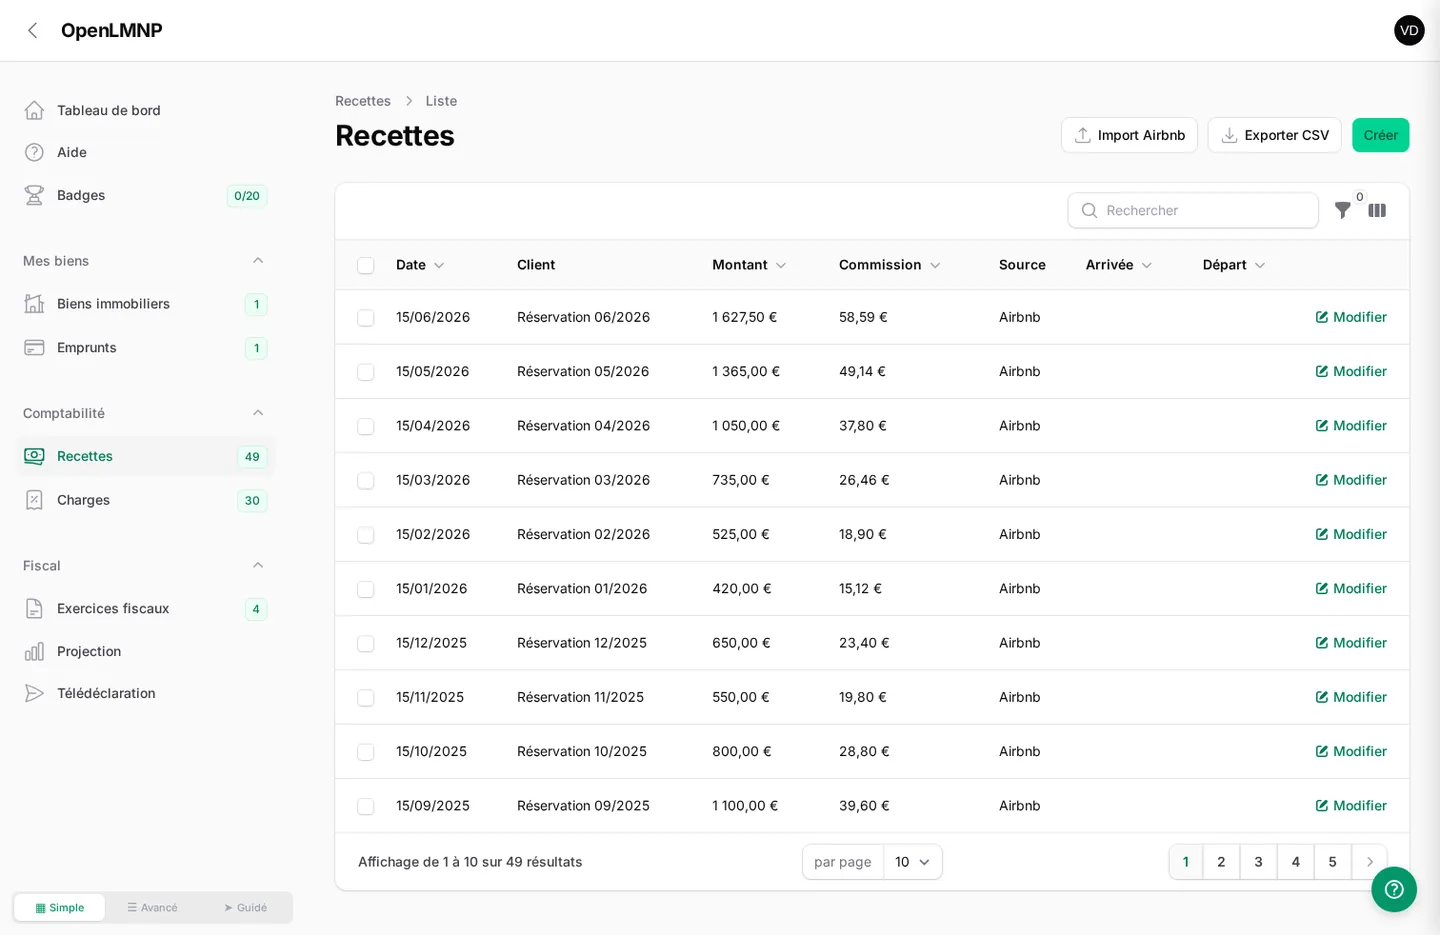Toggle table columns visibility icon
The height and width of the screenshot is (935, 1440).
(1377, 210)
